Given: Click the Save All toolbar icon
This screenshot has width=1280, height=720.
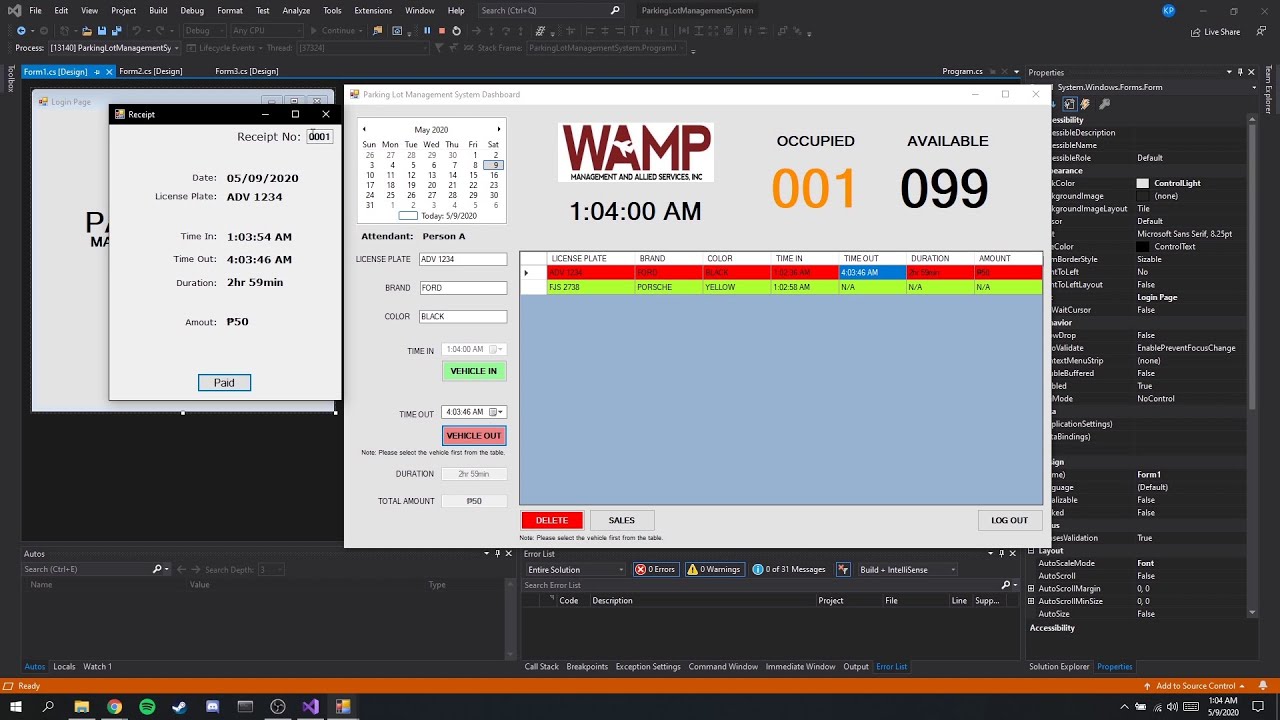Looking at the screenshot, I should (117, 31).
